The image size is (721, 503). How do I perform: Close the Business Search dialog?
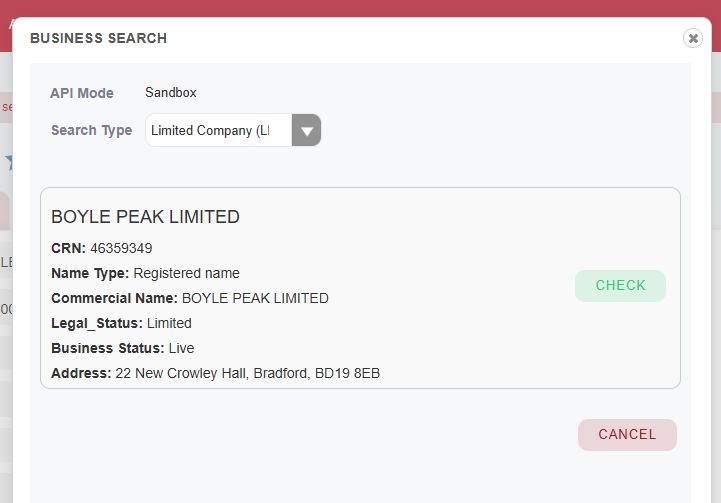tap(692, 38)
